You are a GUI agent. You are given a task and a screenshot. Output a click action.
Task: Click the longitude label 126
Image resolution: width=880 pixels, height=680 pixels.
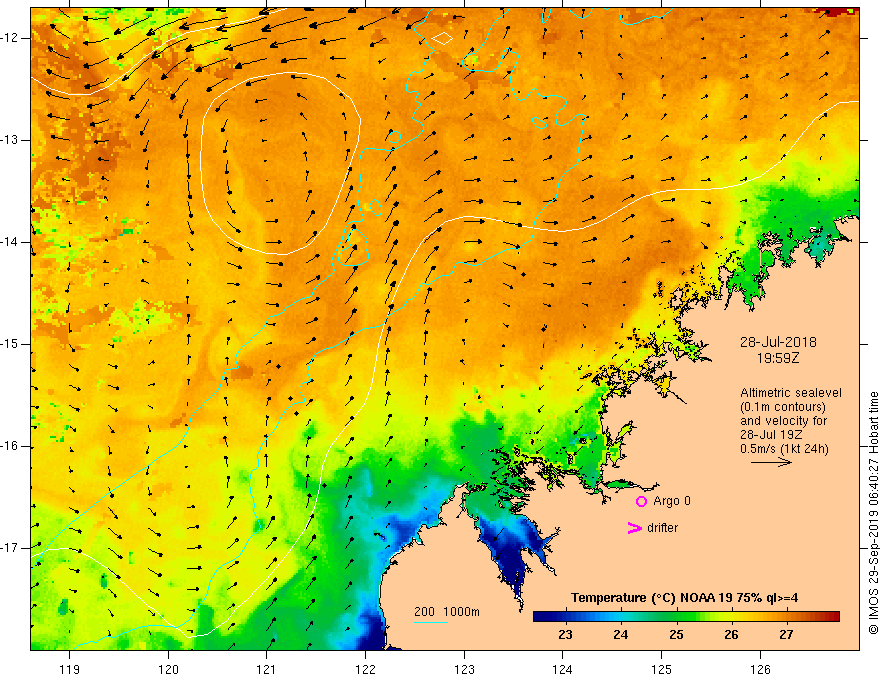click(760, 669)
